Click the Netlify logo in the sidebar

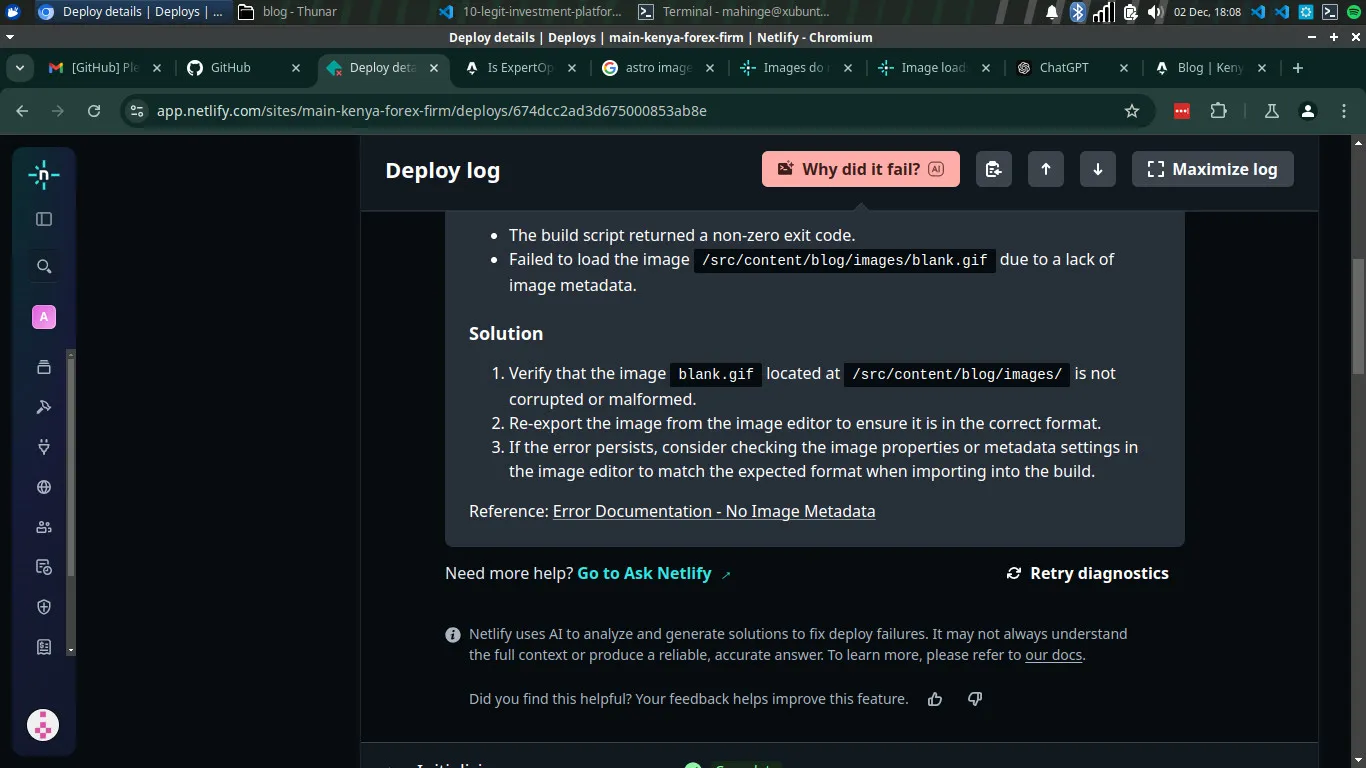pos(43,174)
